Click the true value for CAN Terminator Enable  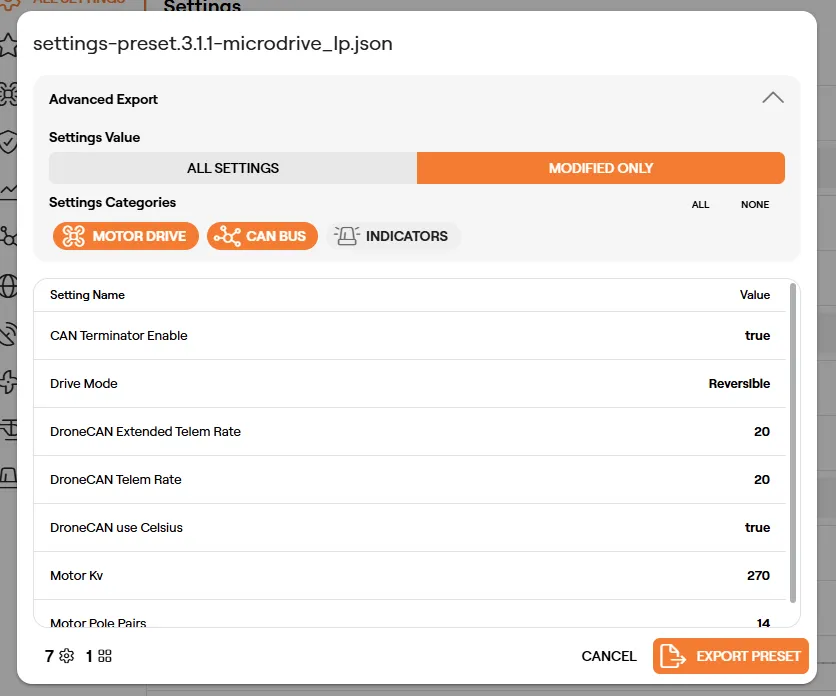point(757,335)
